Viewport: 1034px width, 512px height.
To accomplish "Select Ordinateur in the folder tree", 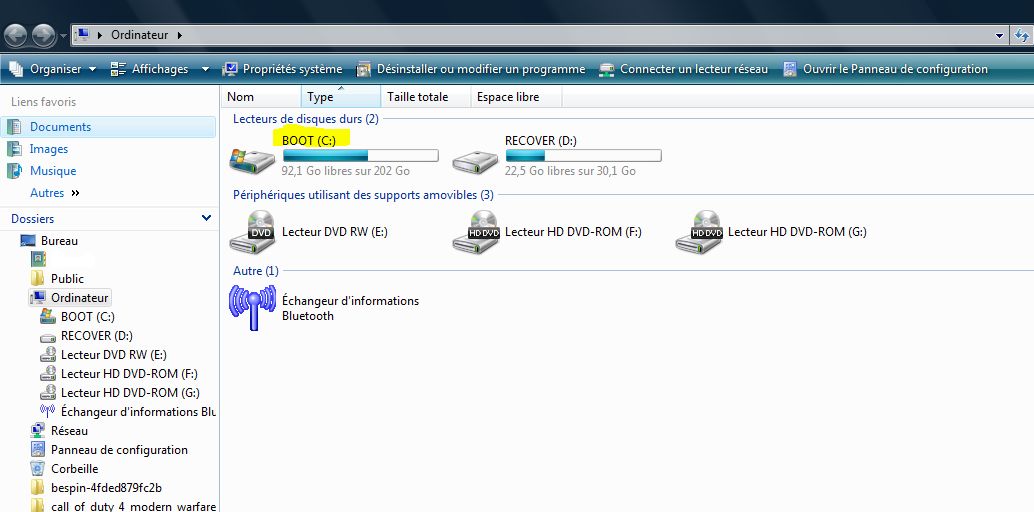I will coord(80,298).
